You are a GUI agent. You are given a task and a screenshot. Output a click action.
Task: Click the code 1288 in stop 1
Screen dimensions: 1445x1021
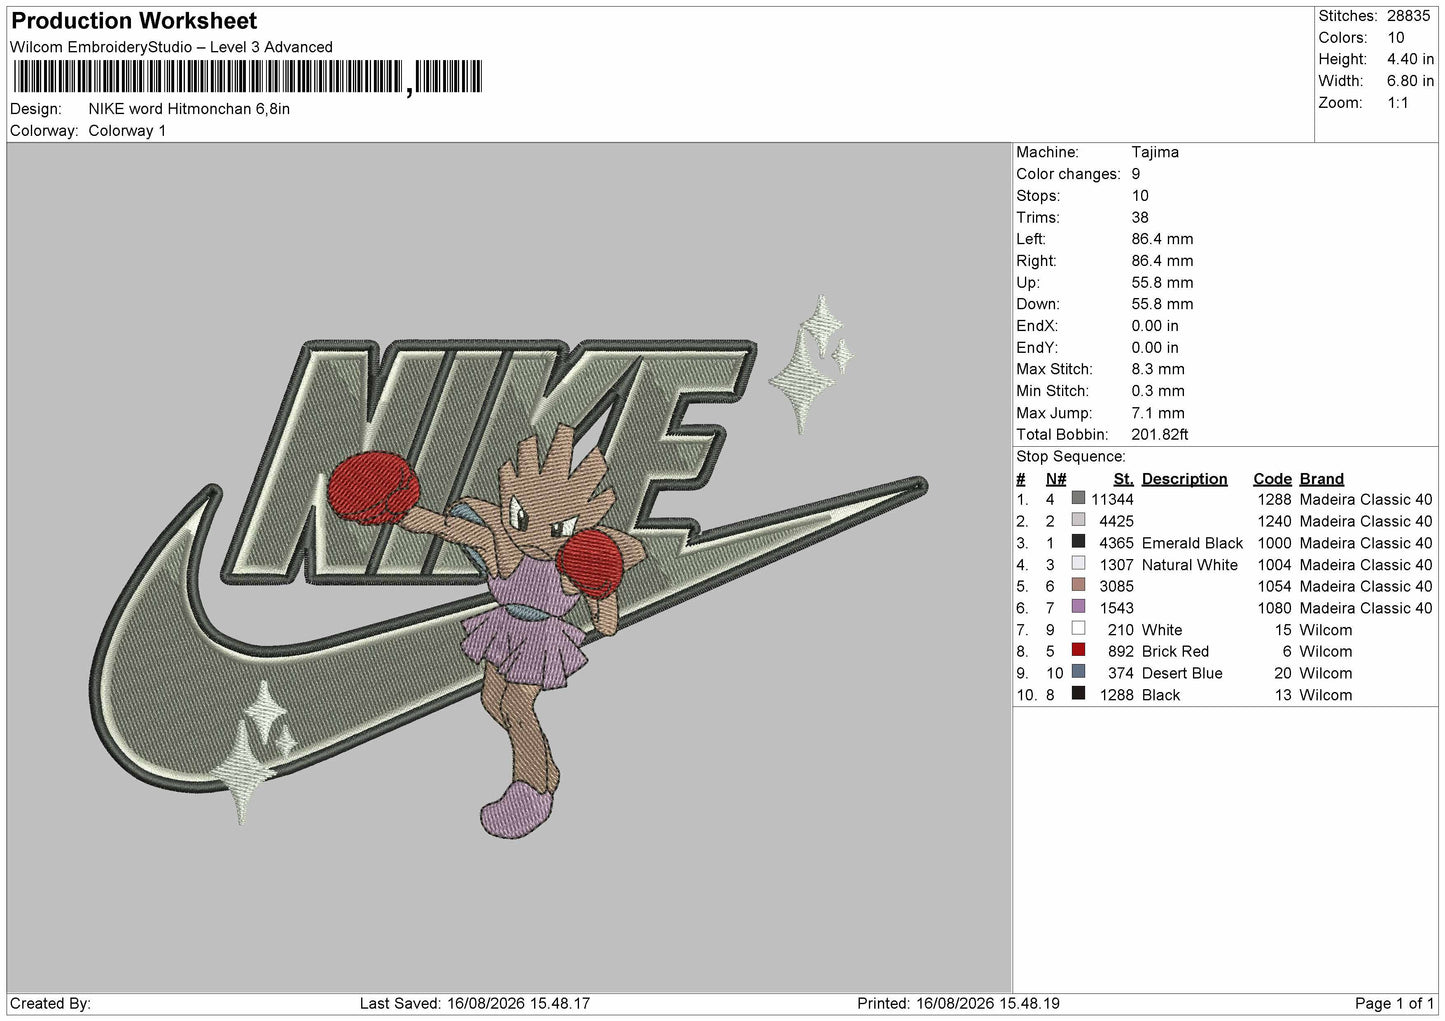(1274, 499)
